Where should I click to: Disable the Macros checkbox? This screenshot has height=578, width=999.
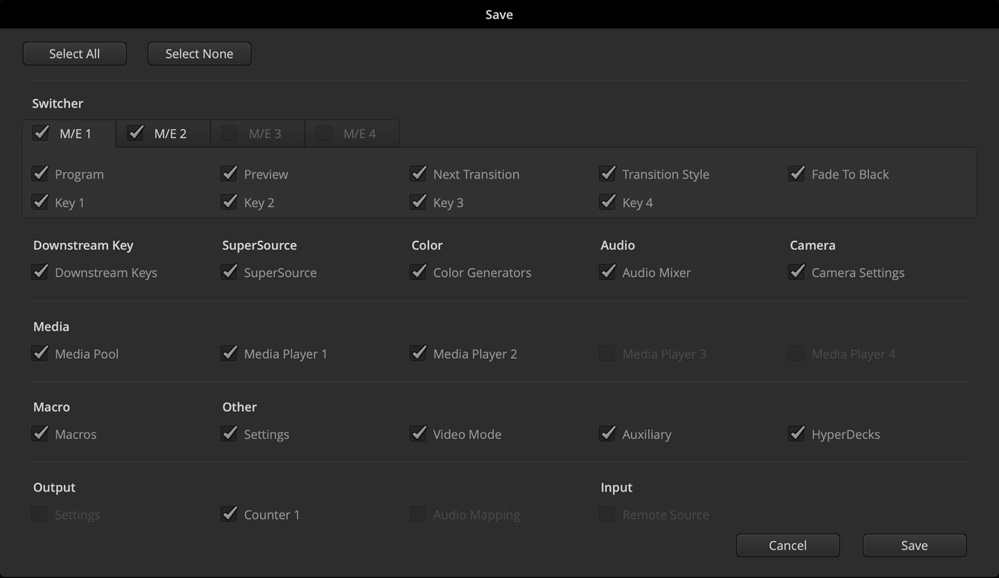pos(41,434)
